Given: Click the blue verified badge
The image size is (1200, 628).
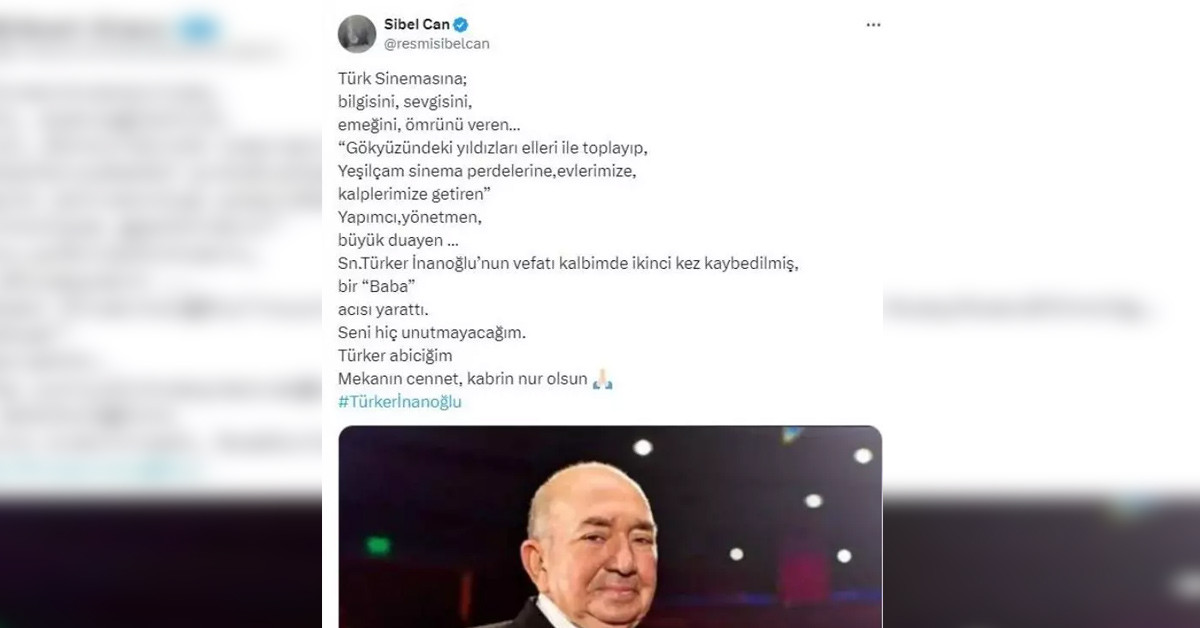Looking at the screenshot, I should (x=461, y=25).
